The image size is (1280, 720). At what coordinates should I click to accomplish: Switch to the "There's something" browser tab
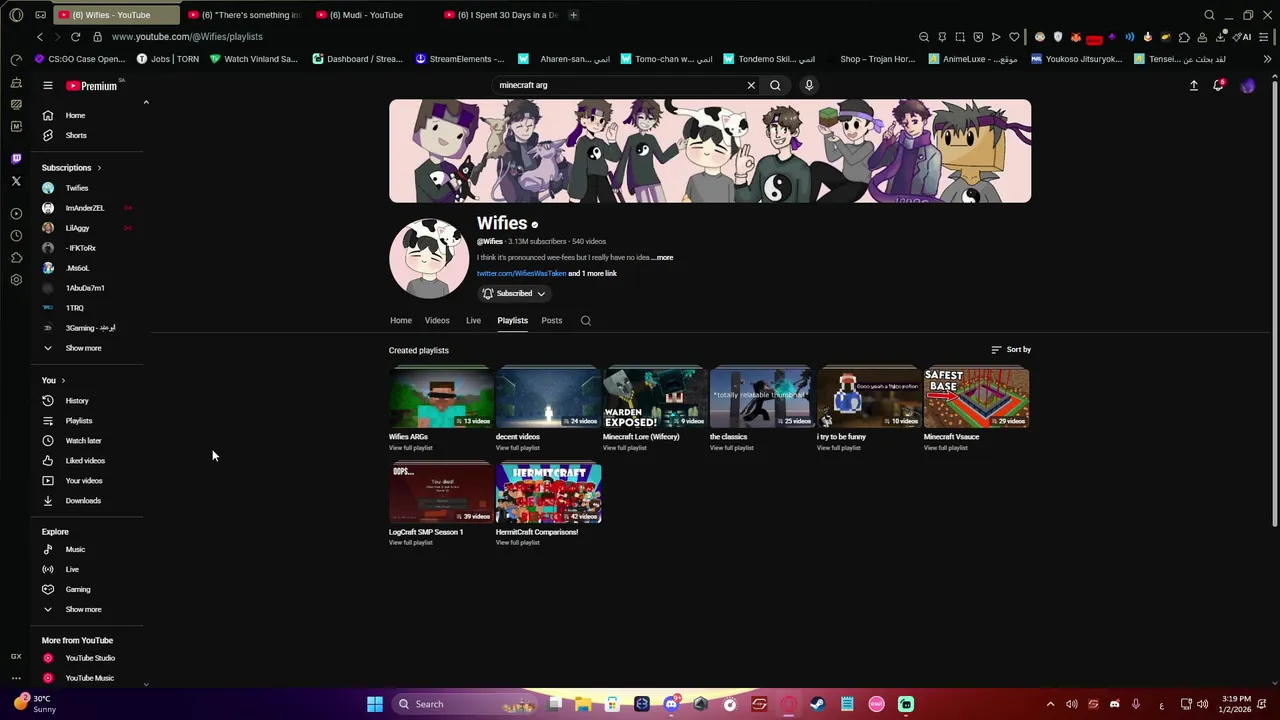tap(245, 15)
